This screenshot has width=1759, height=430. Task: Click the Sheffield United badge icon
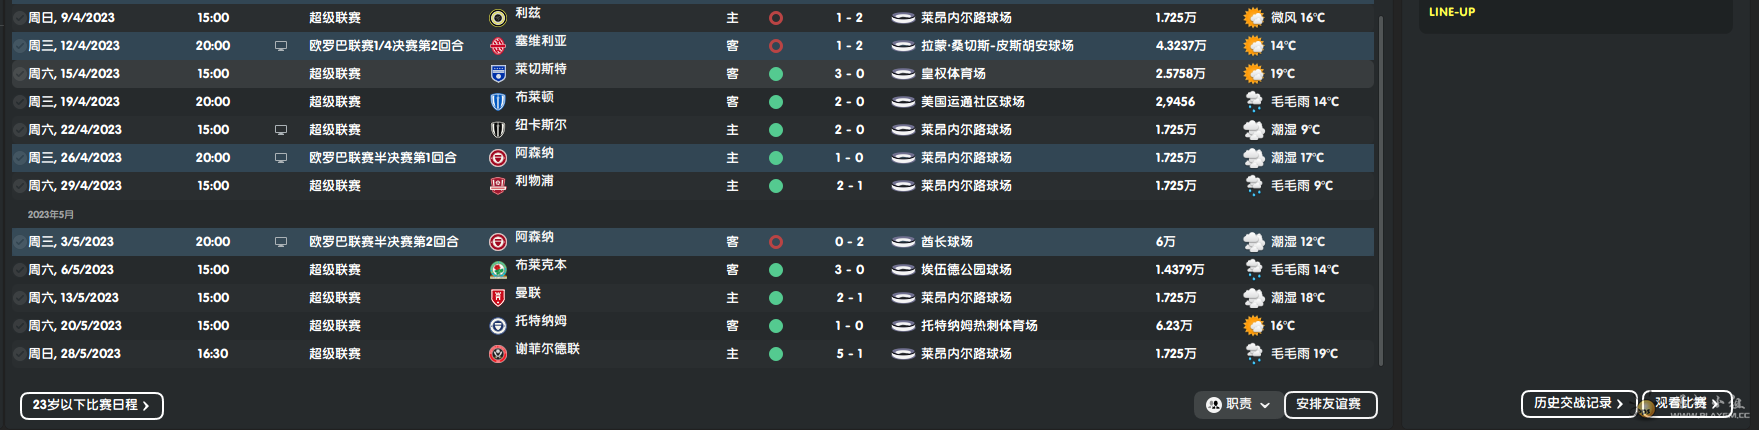(497, 354)
